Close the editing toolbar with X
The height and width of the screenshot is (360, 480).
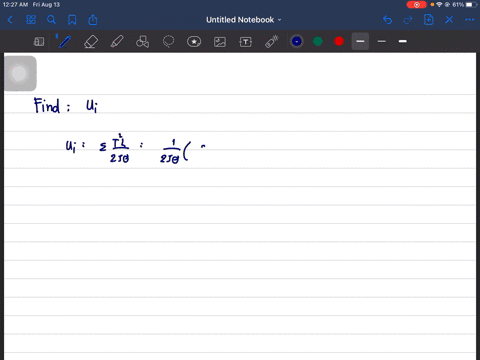click(x=449, y=20)
